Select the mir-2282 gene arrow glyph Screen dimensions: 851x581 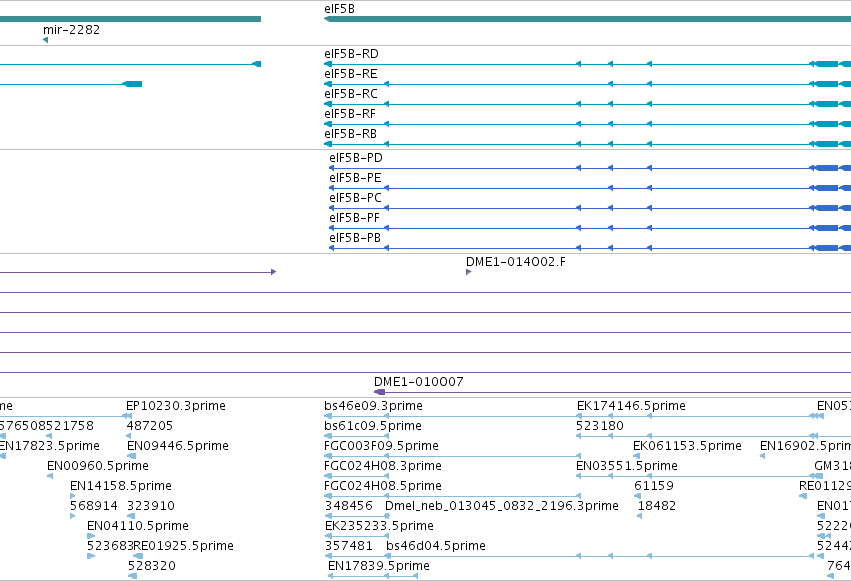(x=46, y=40)
